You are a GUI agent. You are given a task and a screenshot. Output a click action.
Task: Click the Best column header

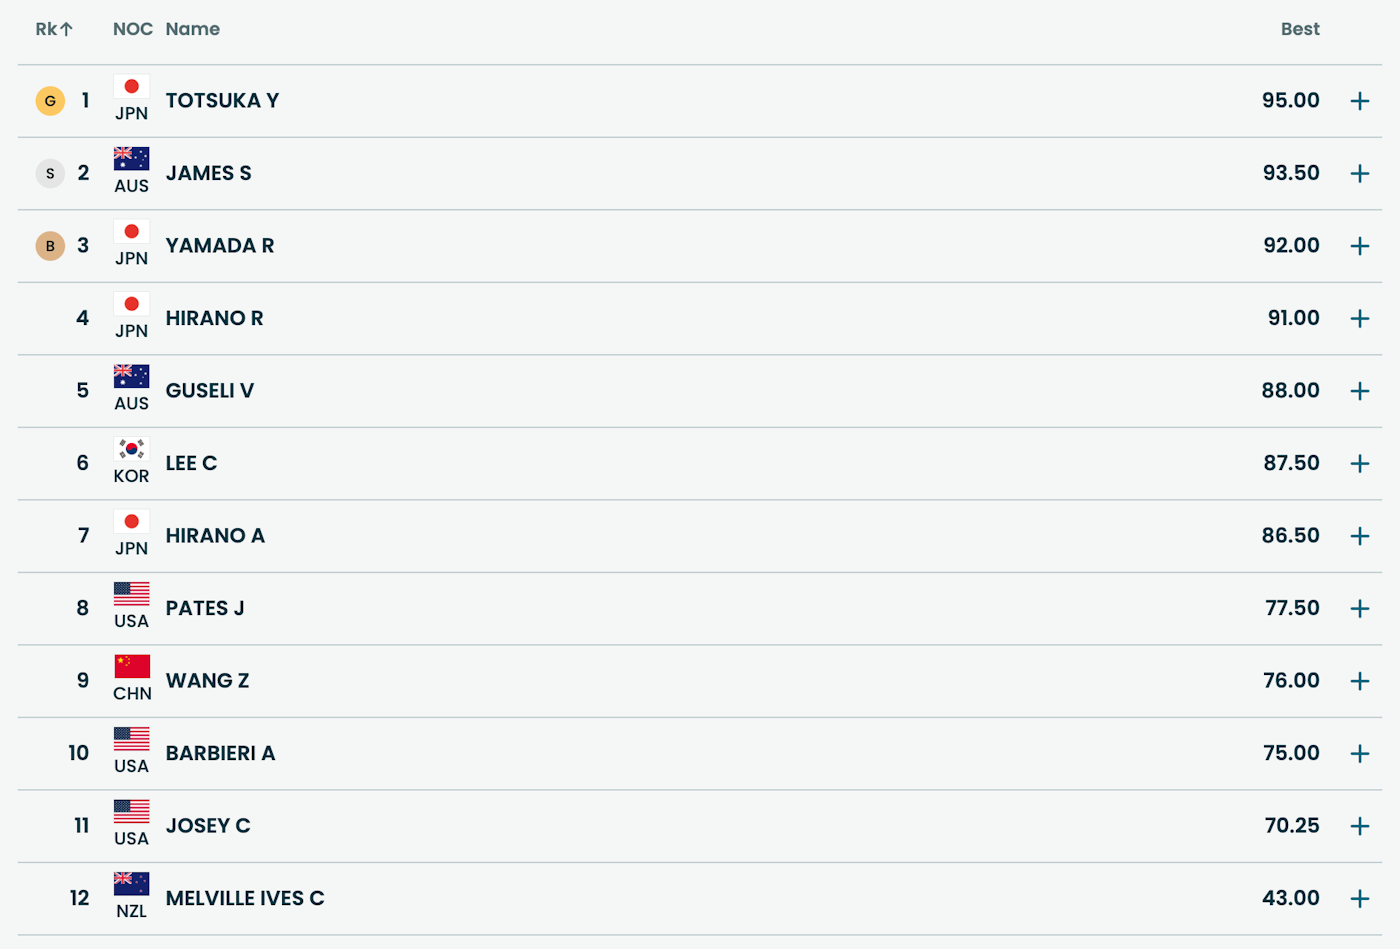coord(1299,29)
